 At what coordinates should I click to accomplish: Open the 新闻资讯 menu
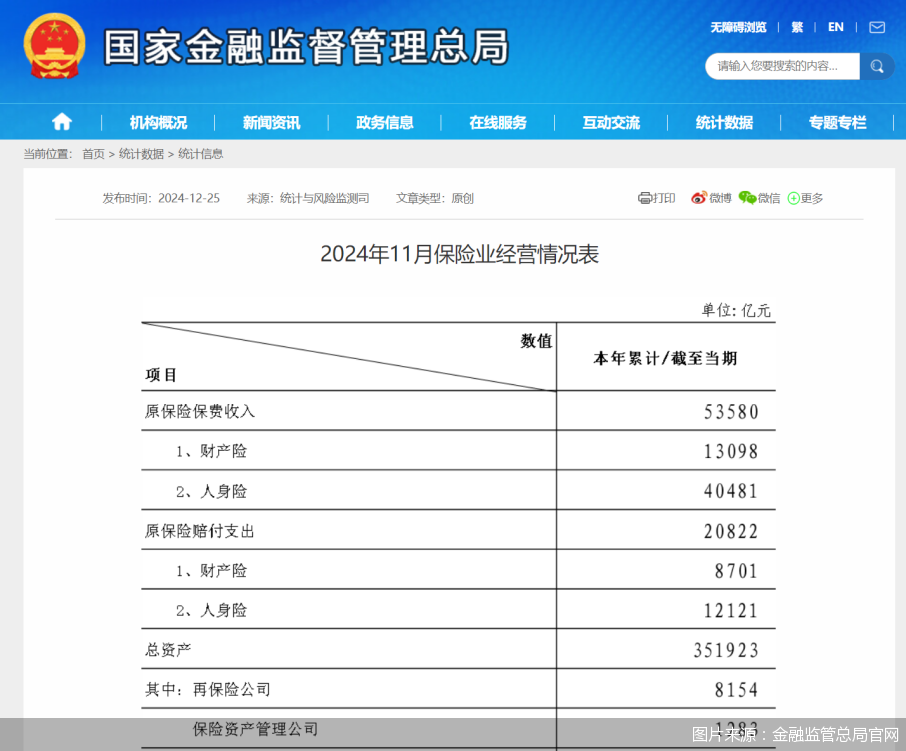[x=271, y=122]
